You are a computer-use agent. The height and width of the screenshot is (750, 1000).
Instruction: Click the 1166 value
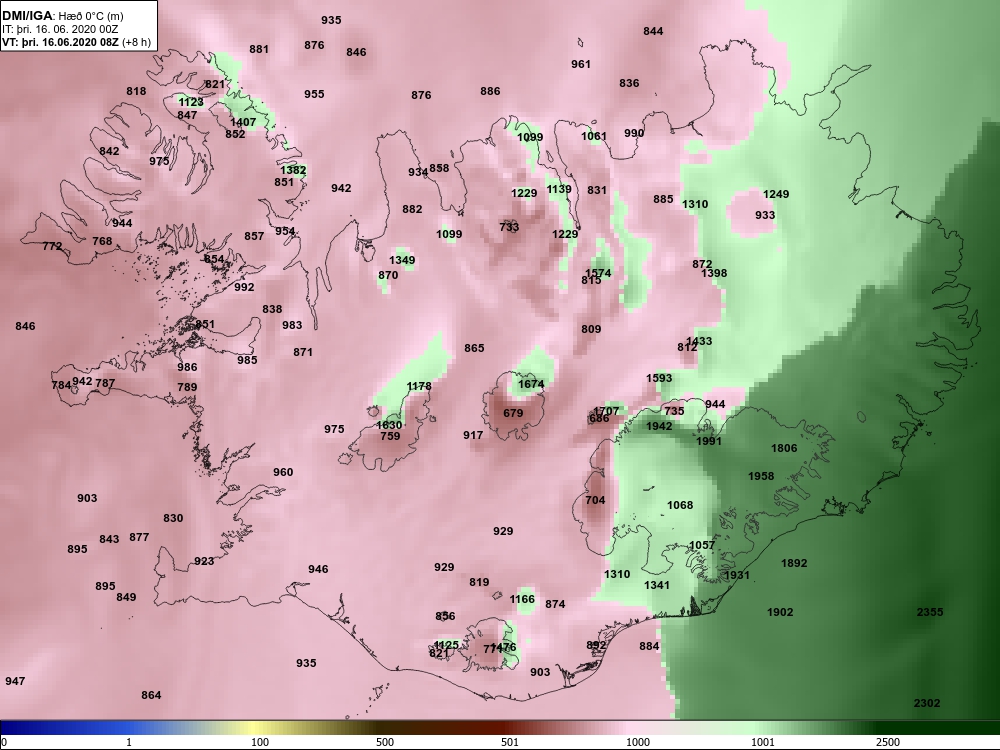pyautogui.click(x=522, y=599)
